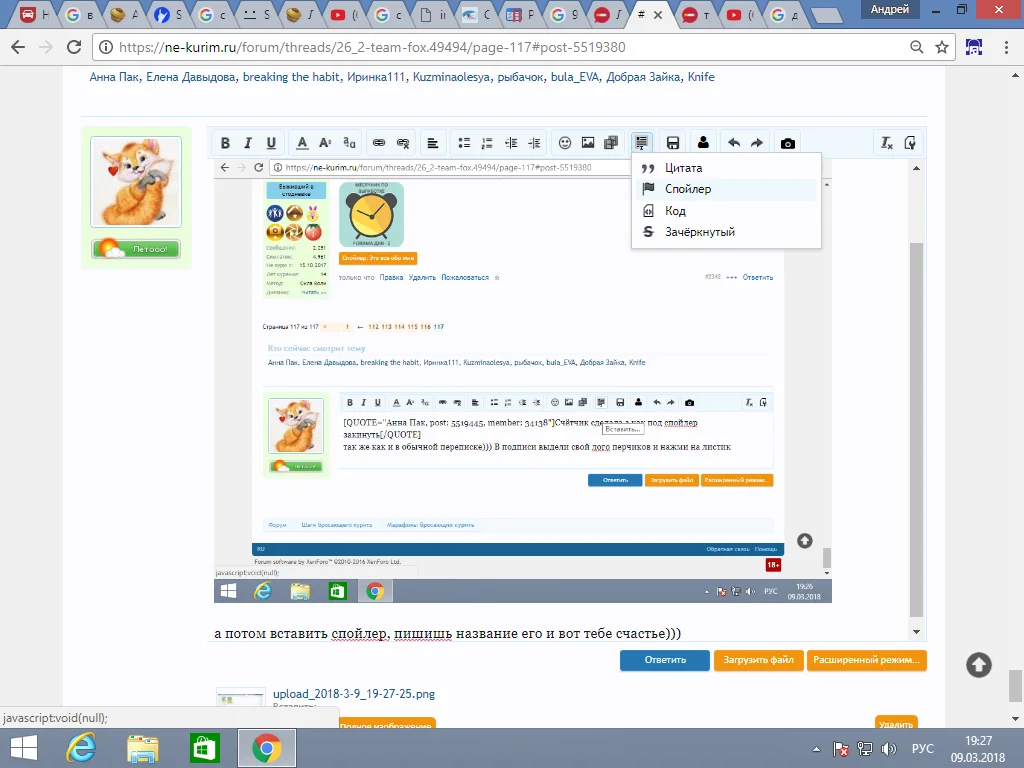This screenshot has width=1024, height=768.
Task: Click the site information icon
Action: [x=105, y=47]
